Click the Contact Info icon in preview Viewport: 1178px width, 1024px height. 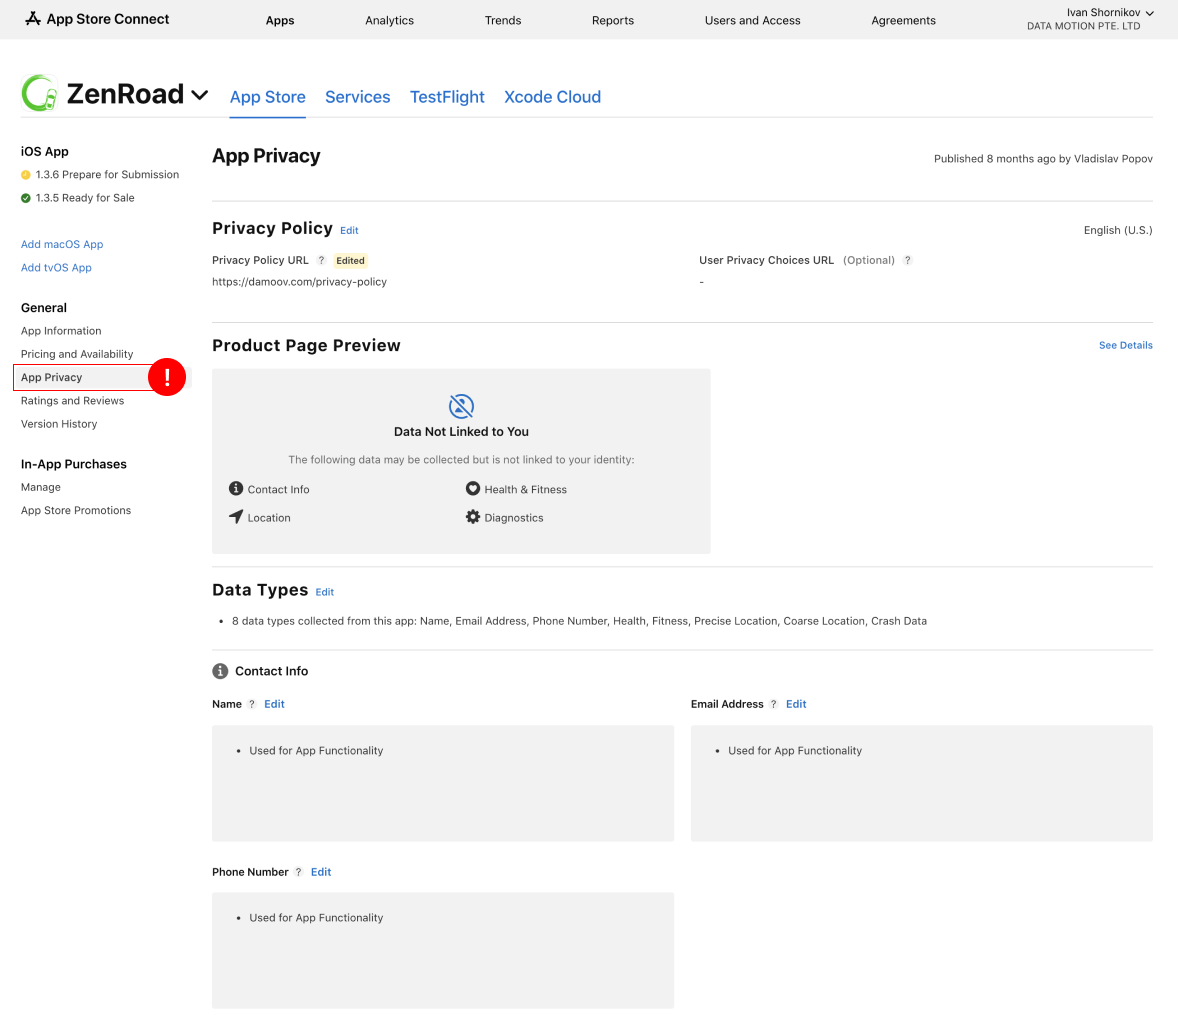(236, 489)
